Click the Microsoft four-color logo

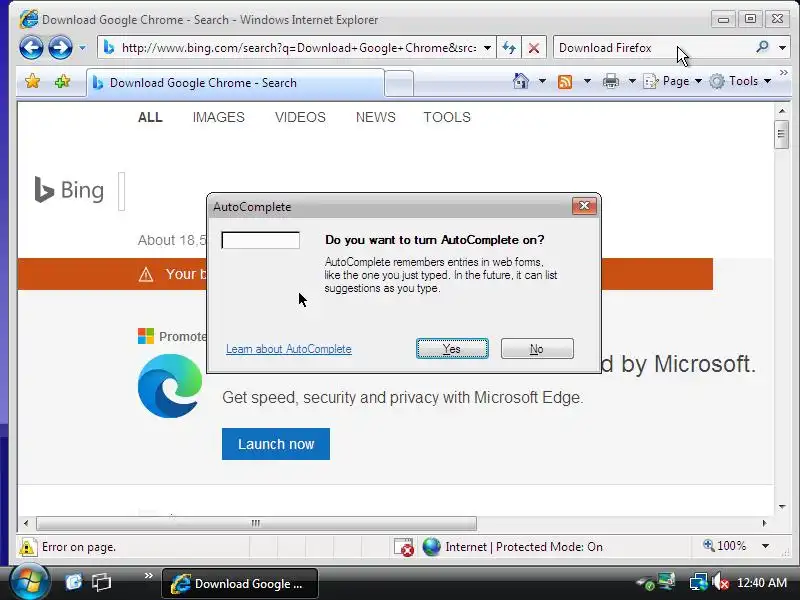pos(146,336)
